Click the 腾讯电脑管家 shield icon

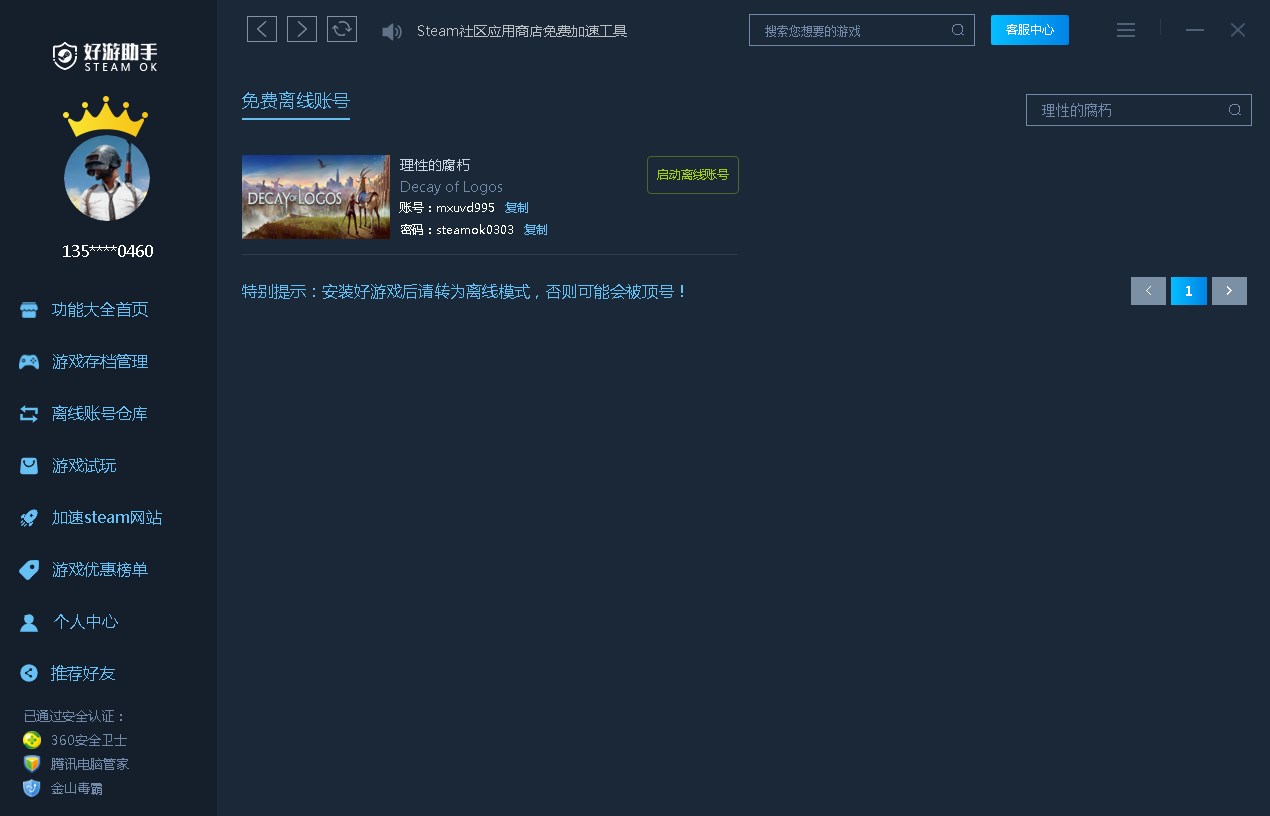pos(32,764)
